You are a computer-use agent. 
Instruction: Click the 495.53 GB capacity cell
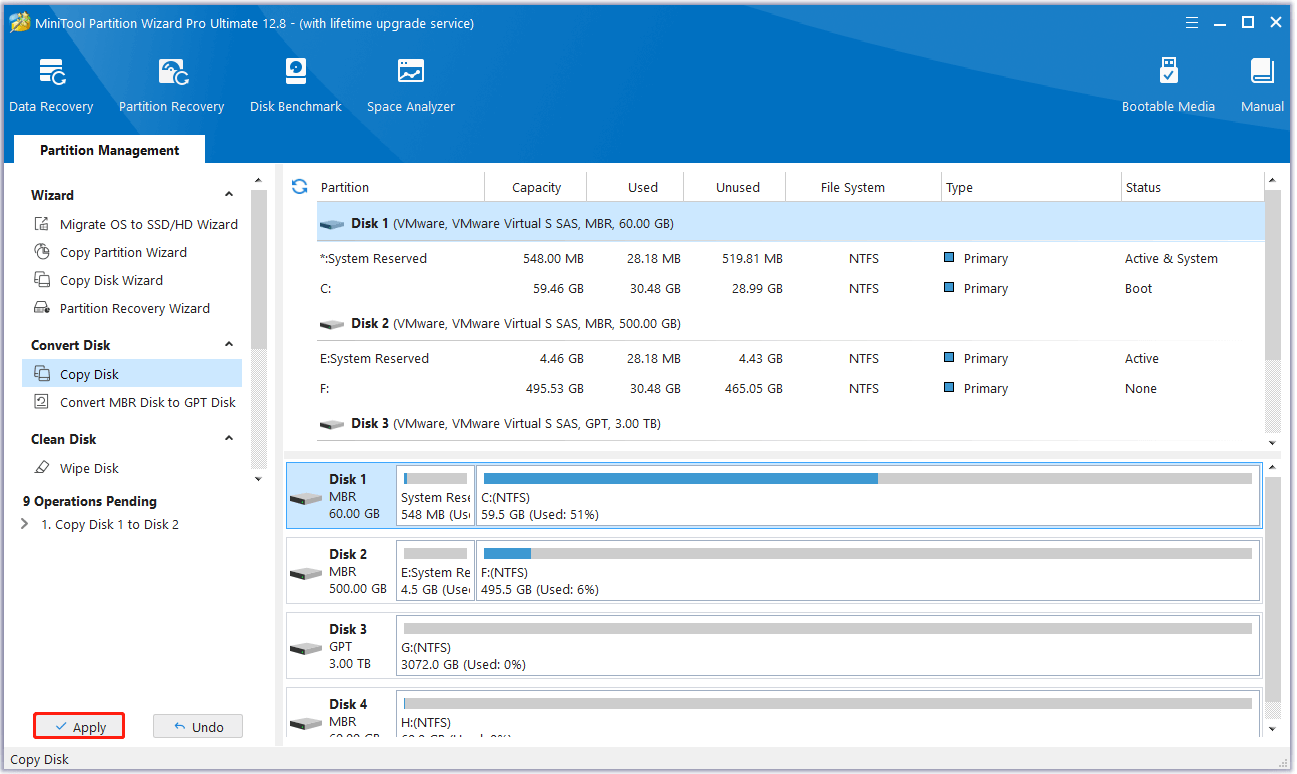pos(554,388)
